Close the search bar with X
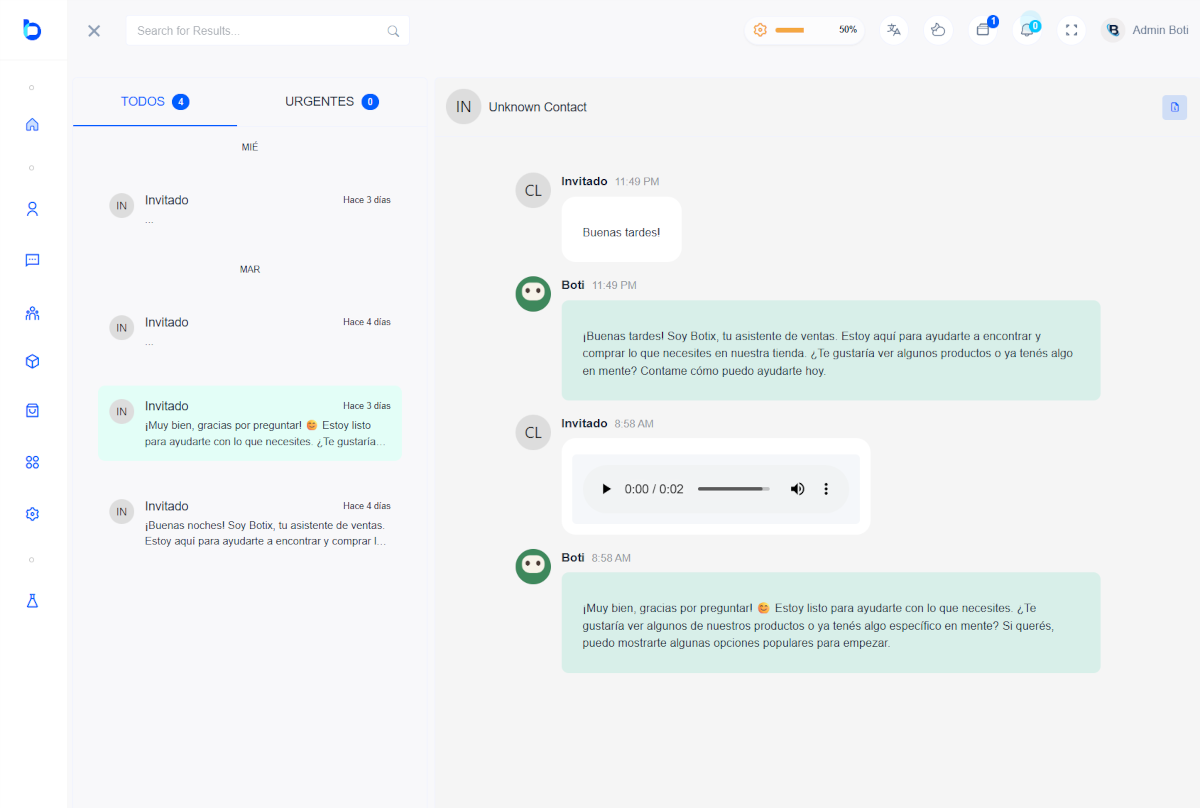1200x808 pixels. point(94,31)
